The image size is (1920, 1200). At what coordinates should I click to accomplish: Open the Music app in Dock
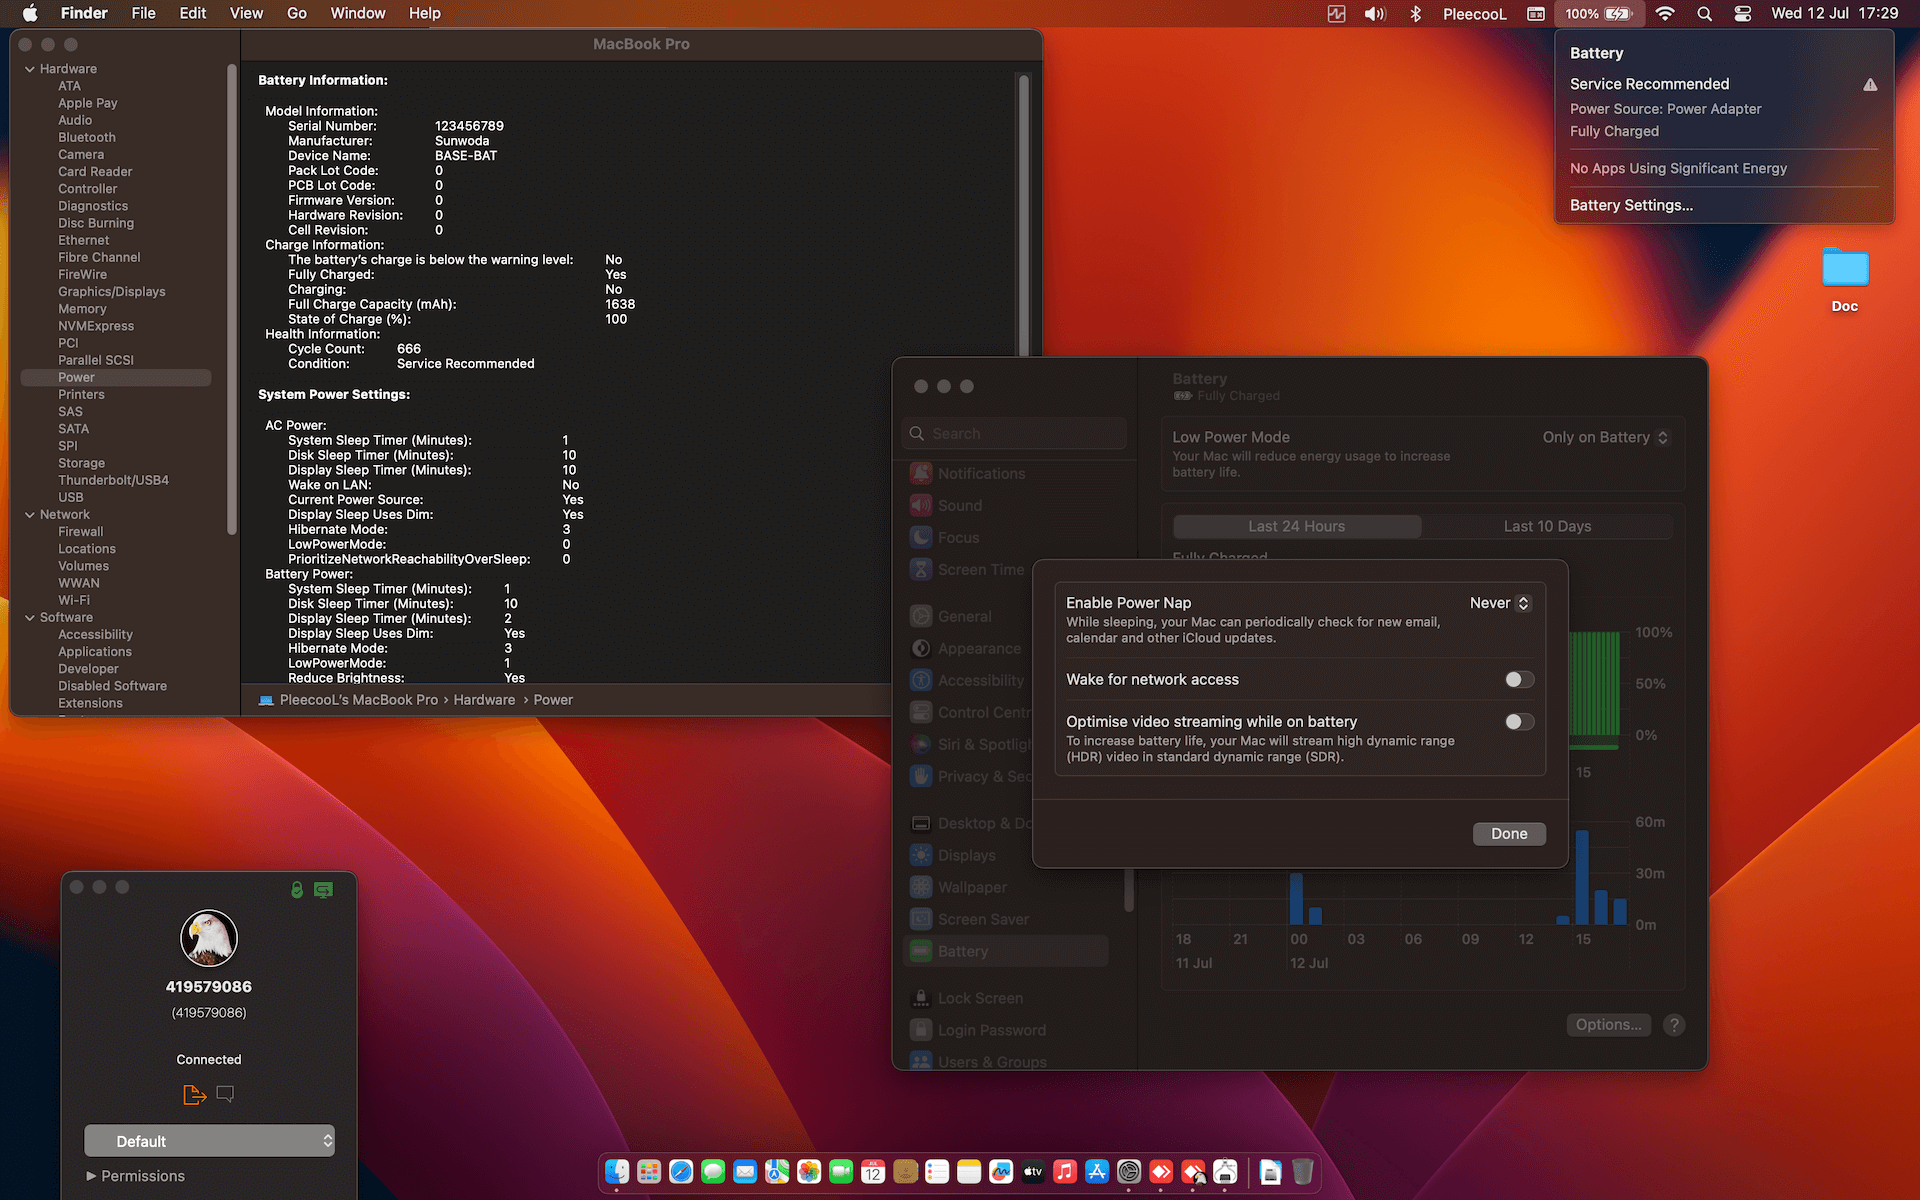point(1065,1171)
